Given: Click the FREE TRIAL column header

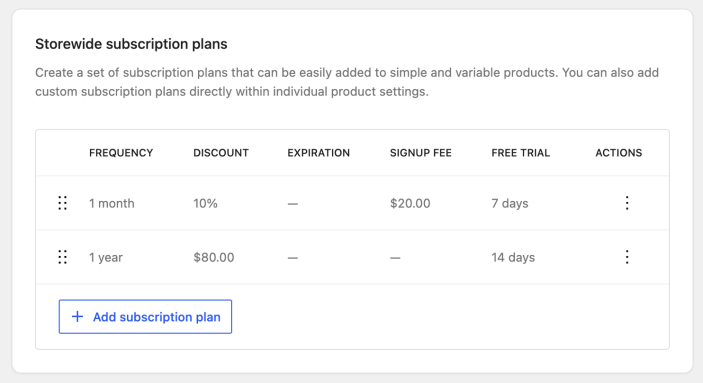Looking at the screenshot, I should (x=521, y=153).
